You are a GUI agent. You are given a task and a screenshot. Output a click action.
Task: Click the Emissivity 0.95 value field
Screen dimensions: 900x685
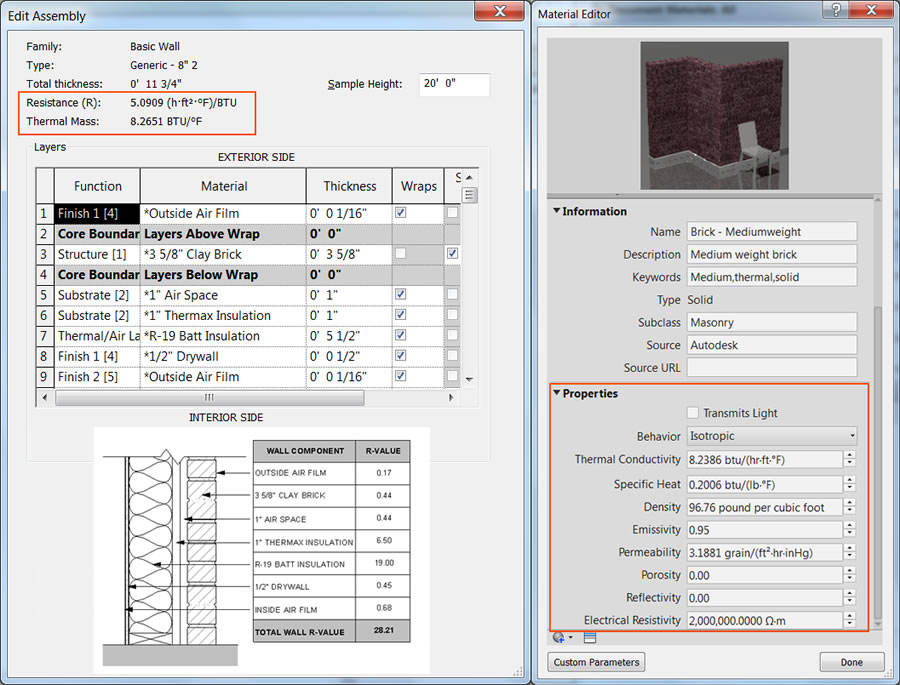pyautogui.click(x=765, y=529)
